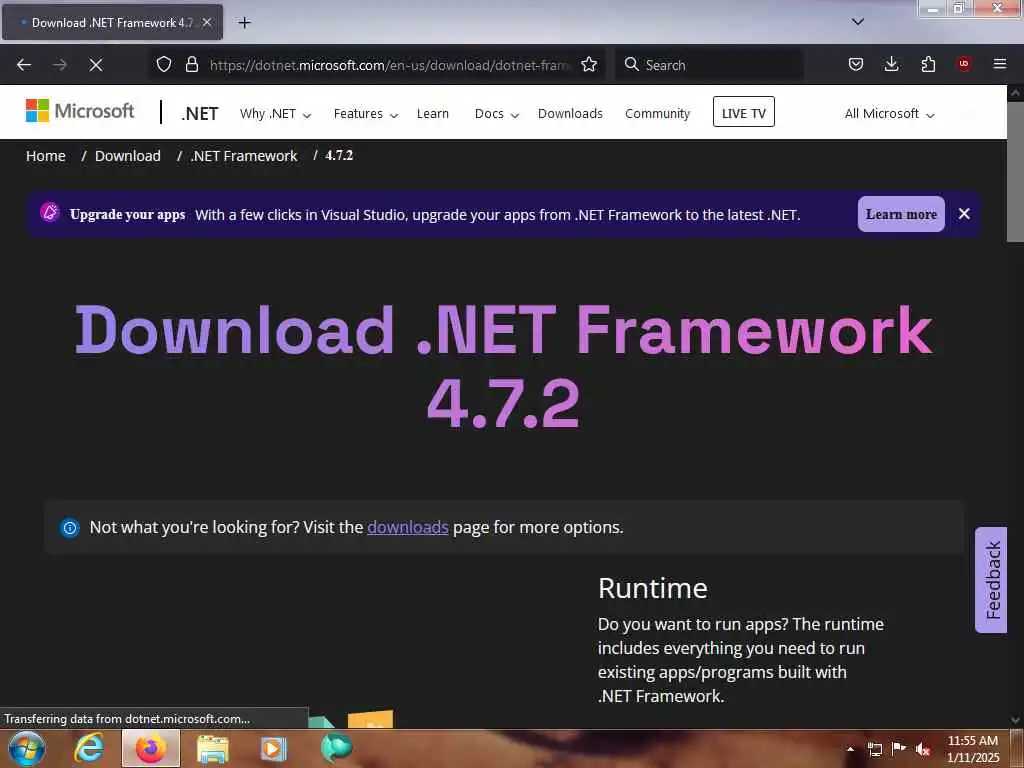Bookmark this page with the star icon

(589, 64)
